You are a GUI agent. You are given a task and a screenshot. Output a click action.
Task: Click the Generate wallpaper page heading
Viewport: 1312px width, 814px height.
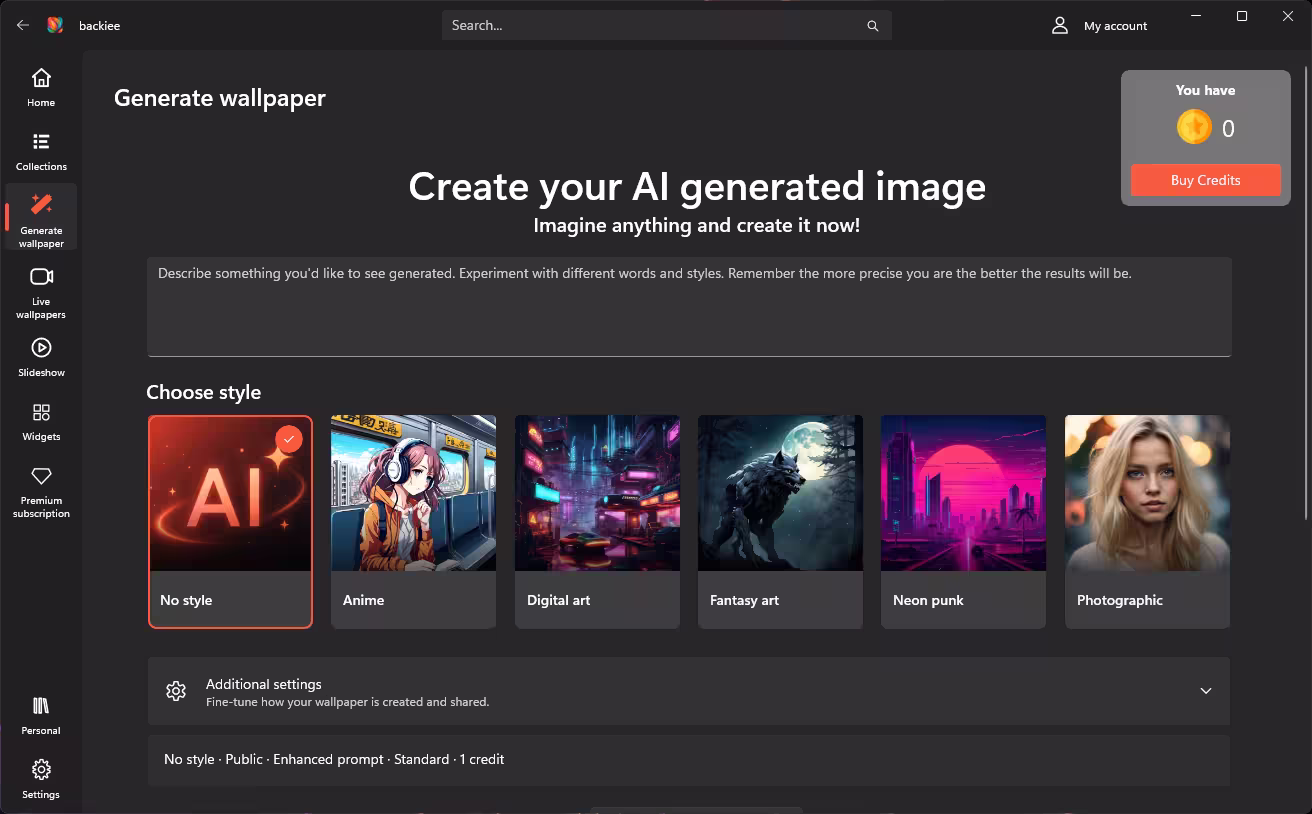coord(220,98)
